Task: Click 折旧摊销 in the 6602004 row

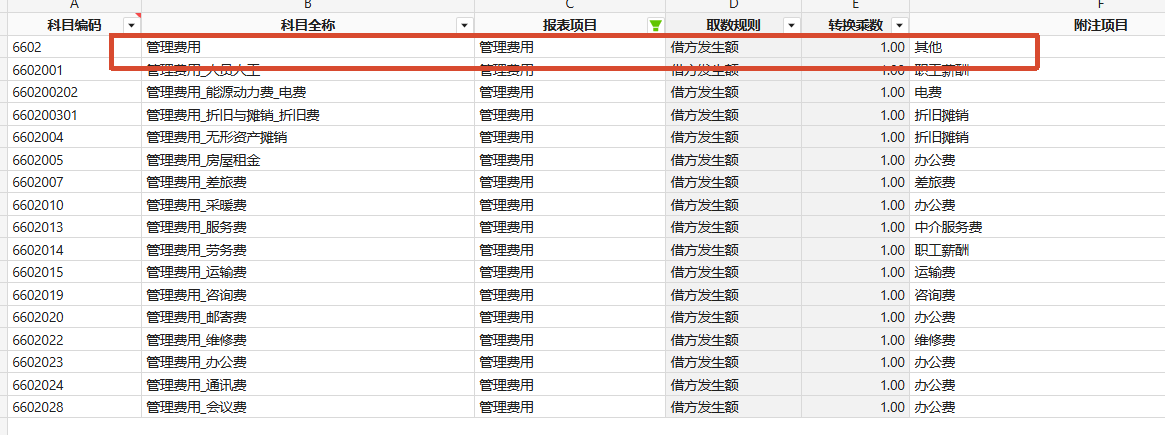Action: 1037,138
